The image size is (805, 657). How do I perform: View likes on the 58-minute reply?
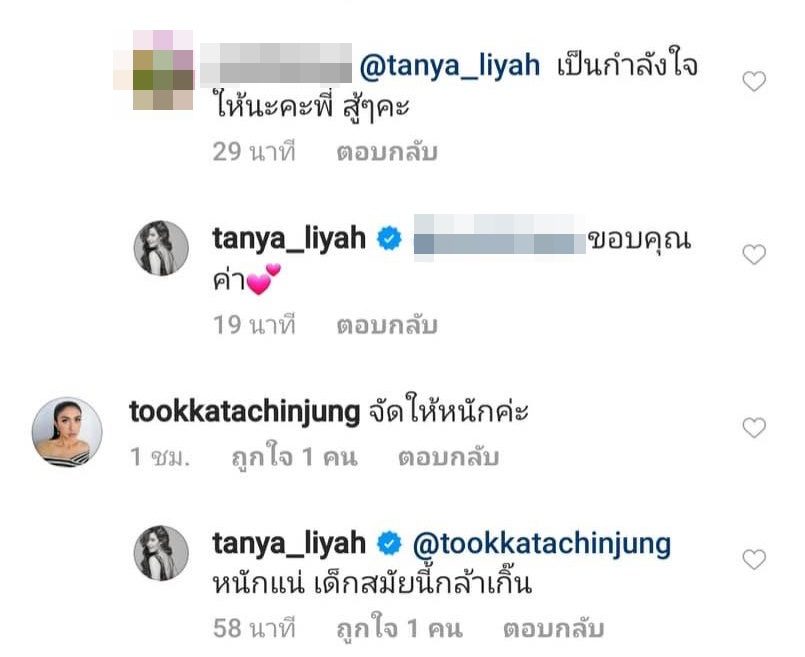[x=399, y=629]
